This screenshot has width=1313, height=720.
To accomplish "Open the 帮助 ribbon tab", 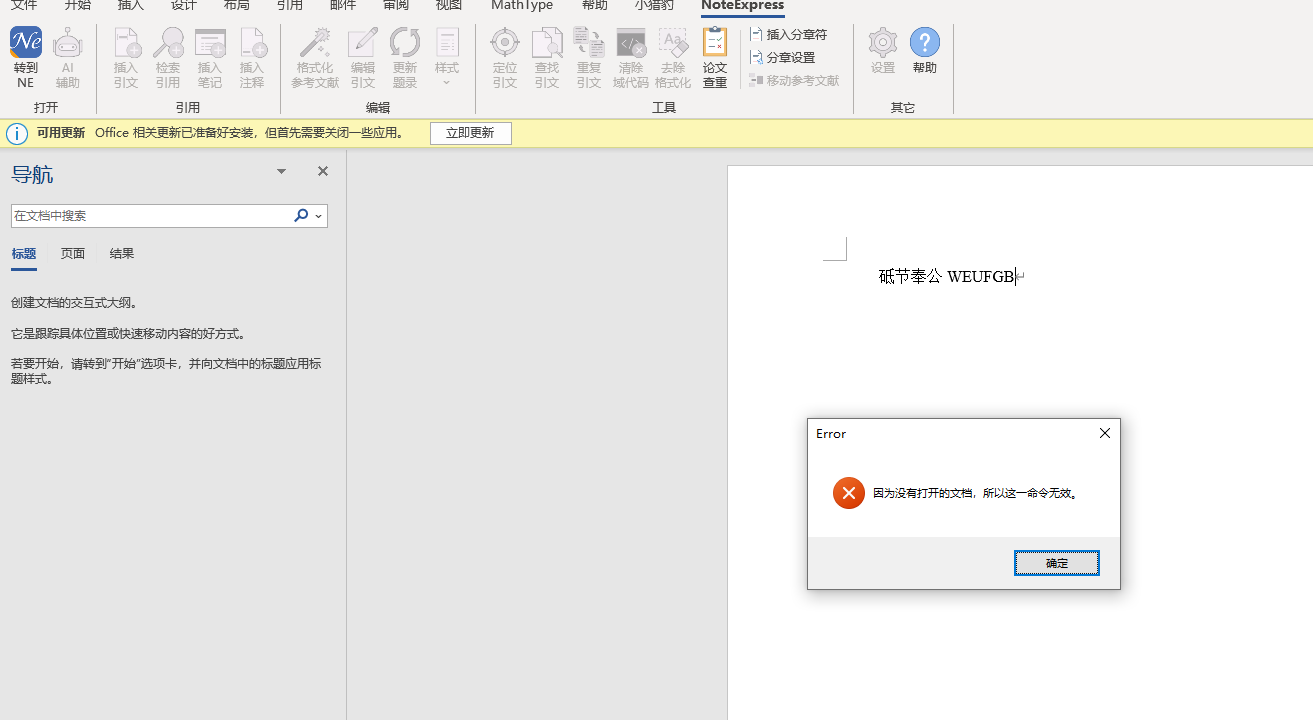I will click(x=595, y=5).
